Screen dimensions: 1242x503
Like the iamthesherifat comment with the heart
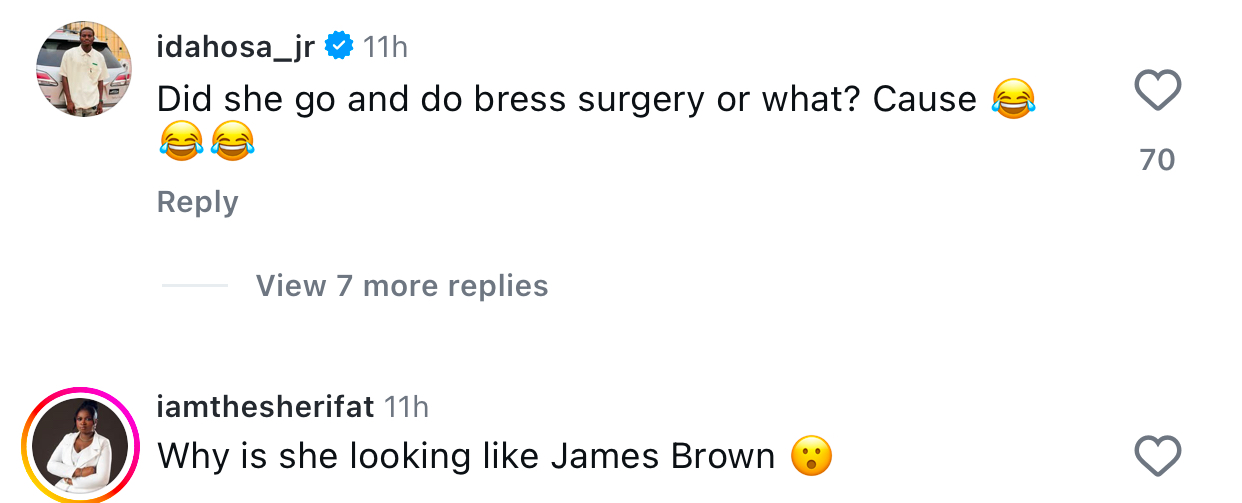1158,457
